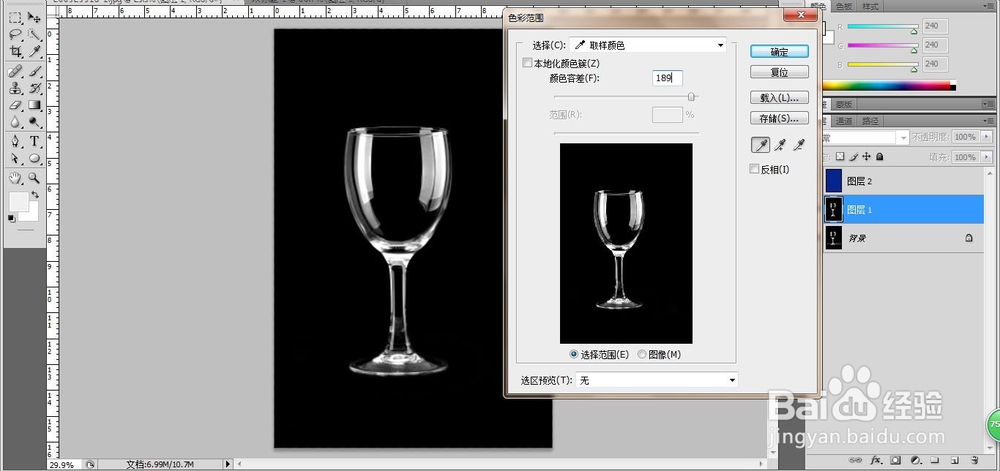Switch to the 通道 tab
This screenshot has height=471, width=1000.
coord(844,120)
